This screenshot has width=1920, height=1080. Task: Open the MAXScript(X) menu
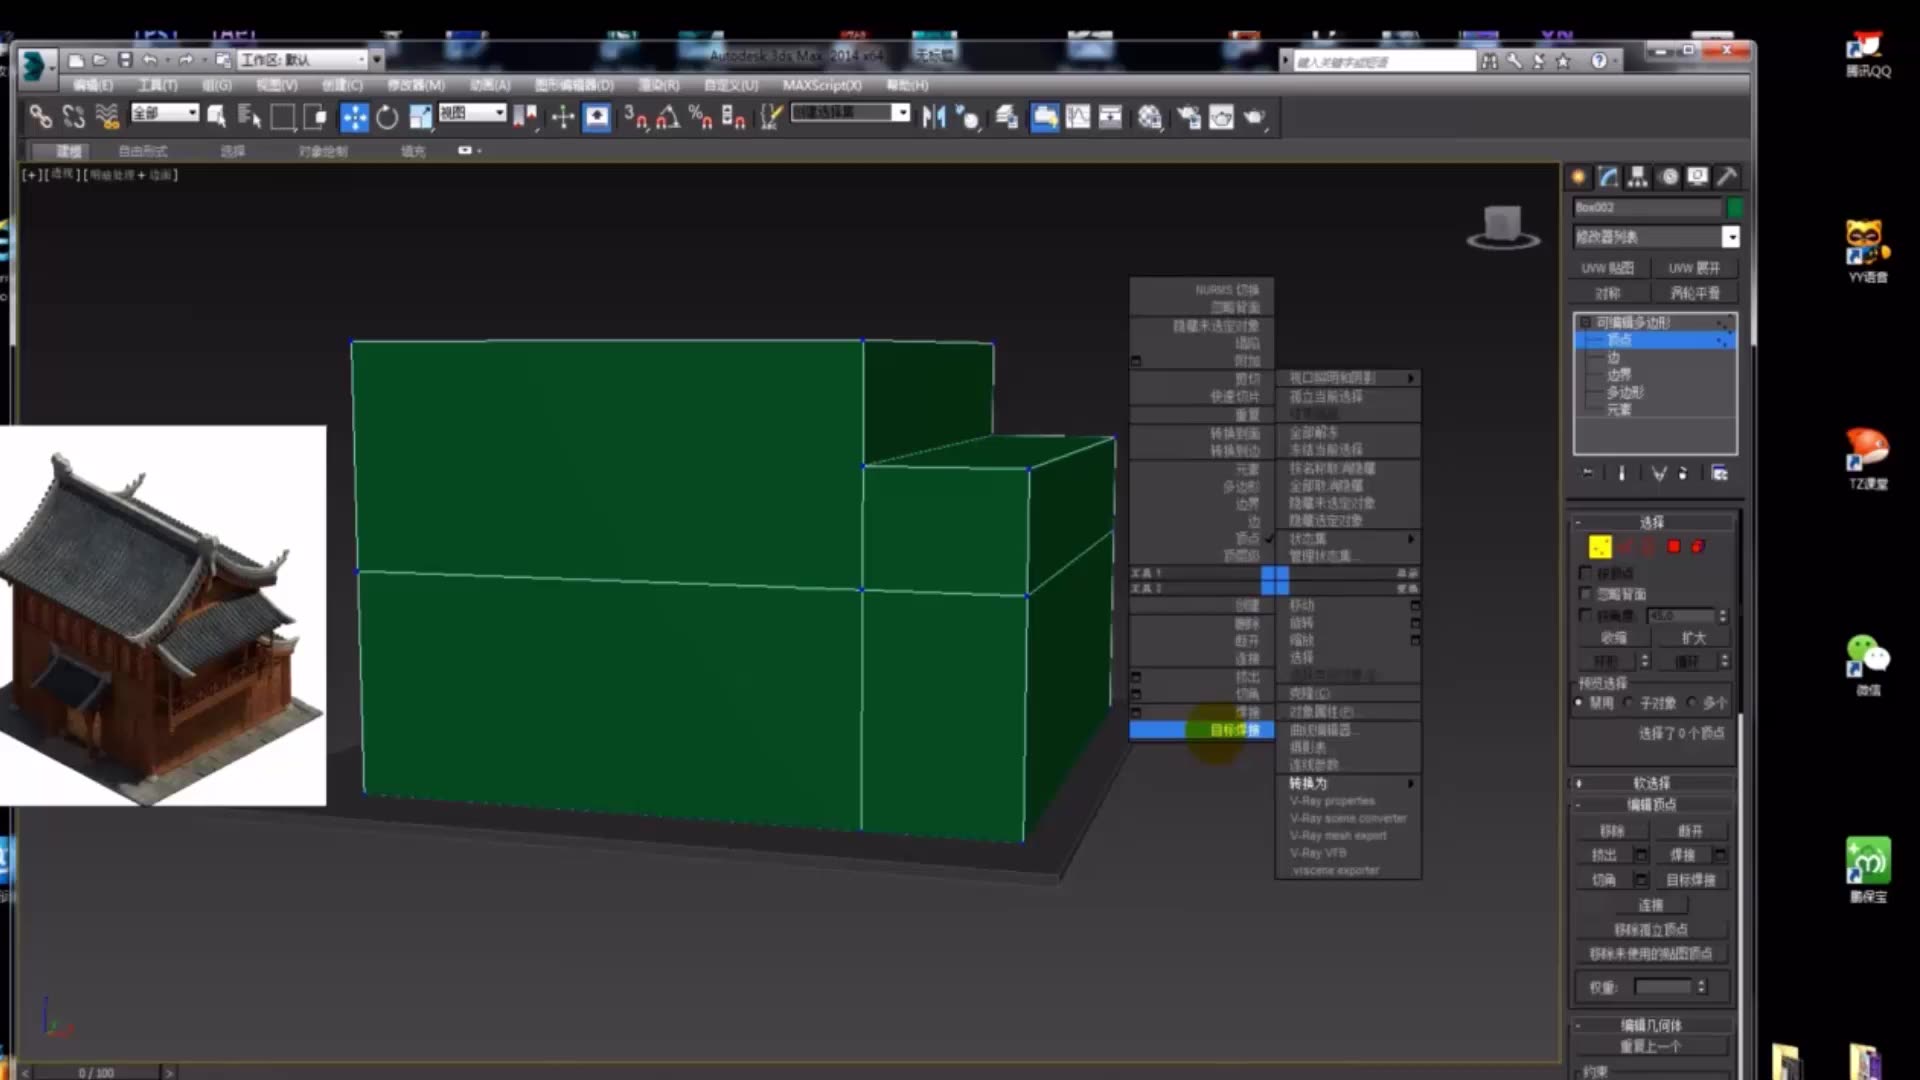[x=823, y=85]
